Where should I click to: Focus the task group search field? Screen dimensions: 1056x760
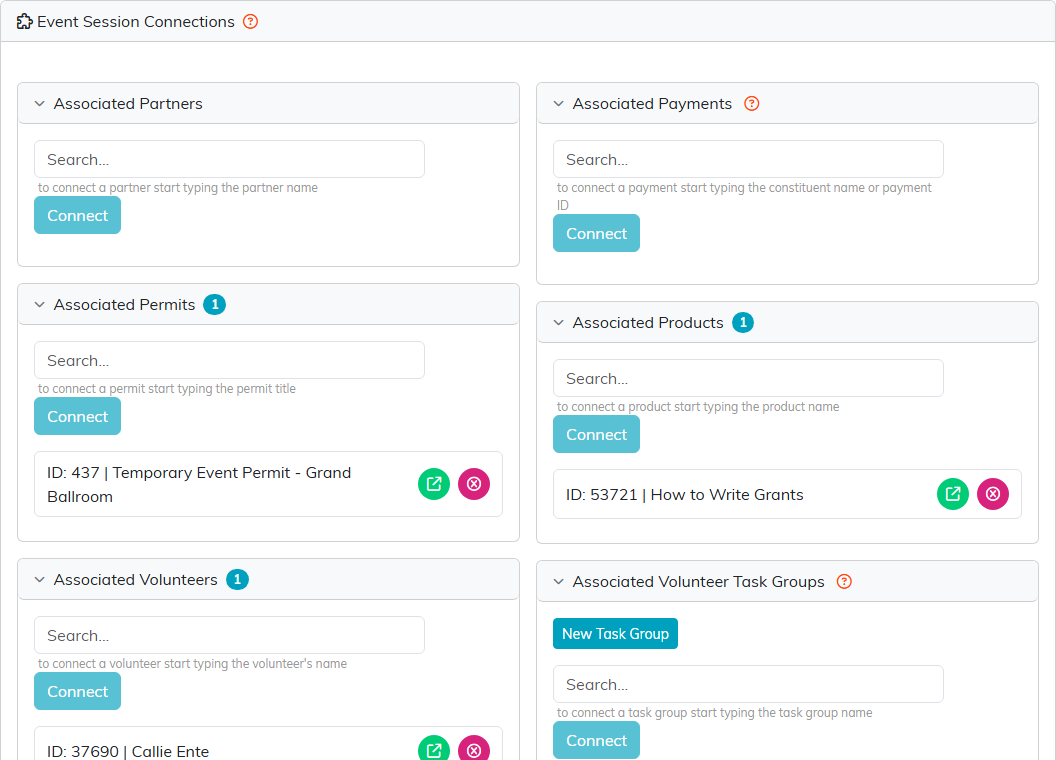tap(748, 685)
